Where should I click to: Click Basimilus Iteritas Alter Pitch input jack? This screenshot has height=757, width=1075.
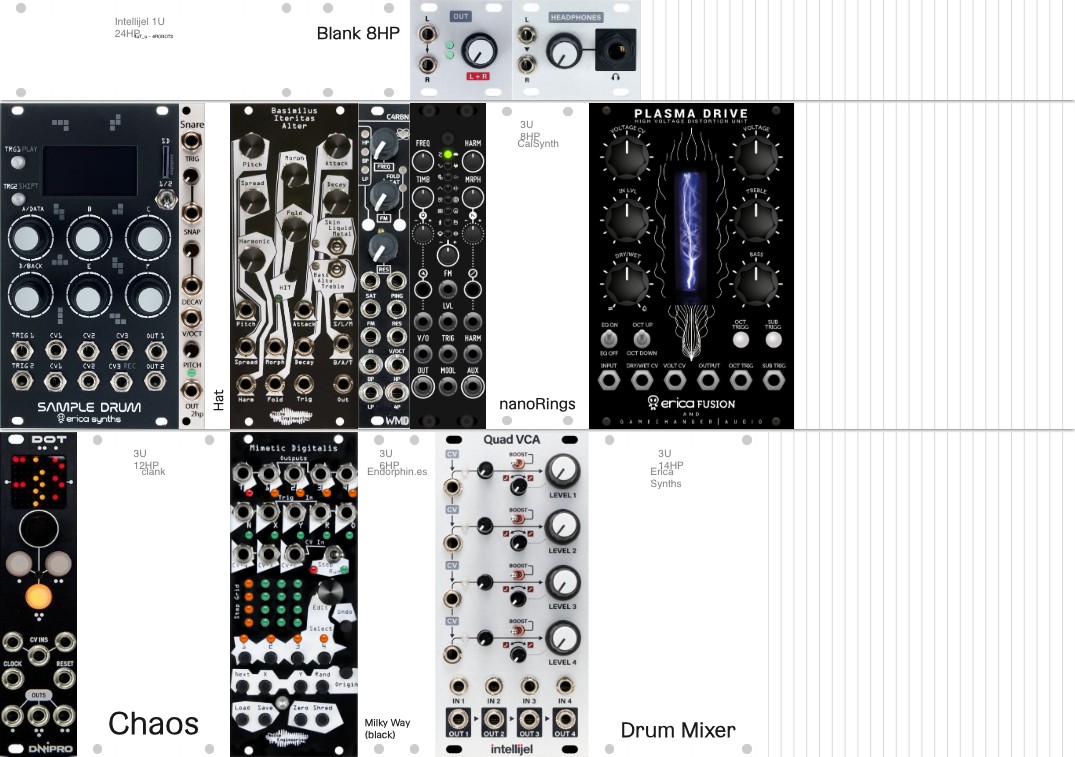pyautogui.click(x=245, y=308)
